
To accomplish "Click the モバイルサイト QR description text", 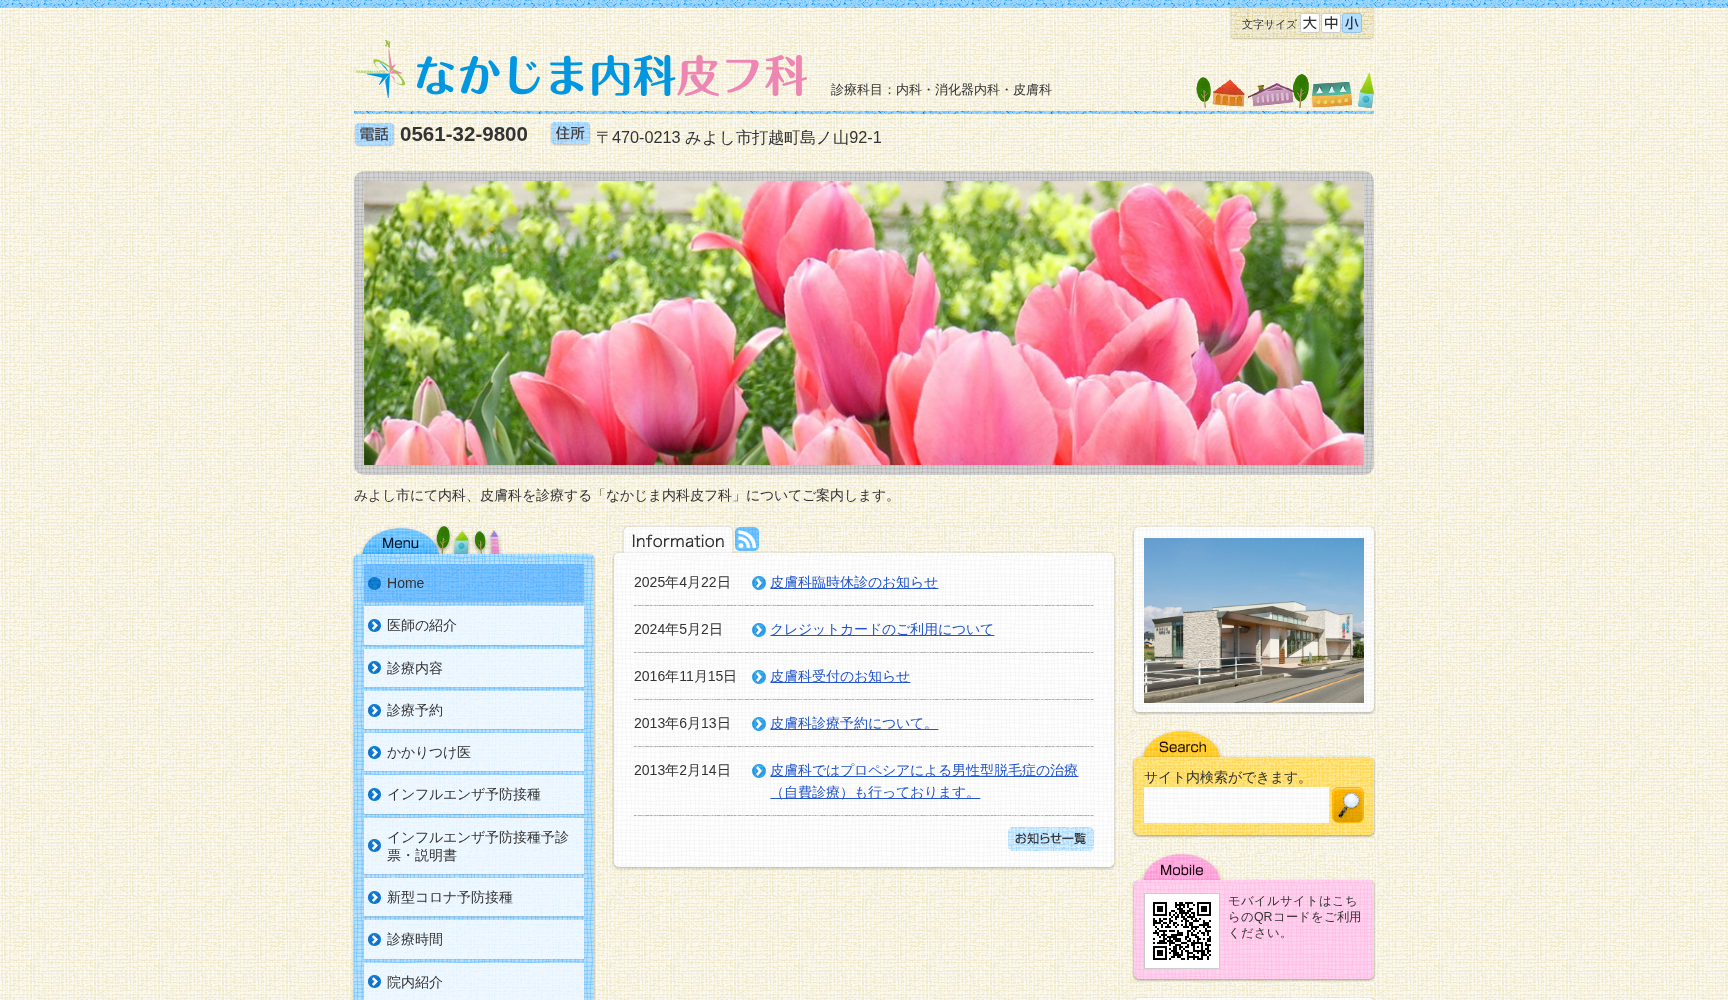I will click(1294, 917).
